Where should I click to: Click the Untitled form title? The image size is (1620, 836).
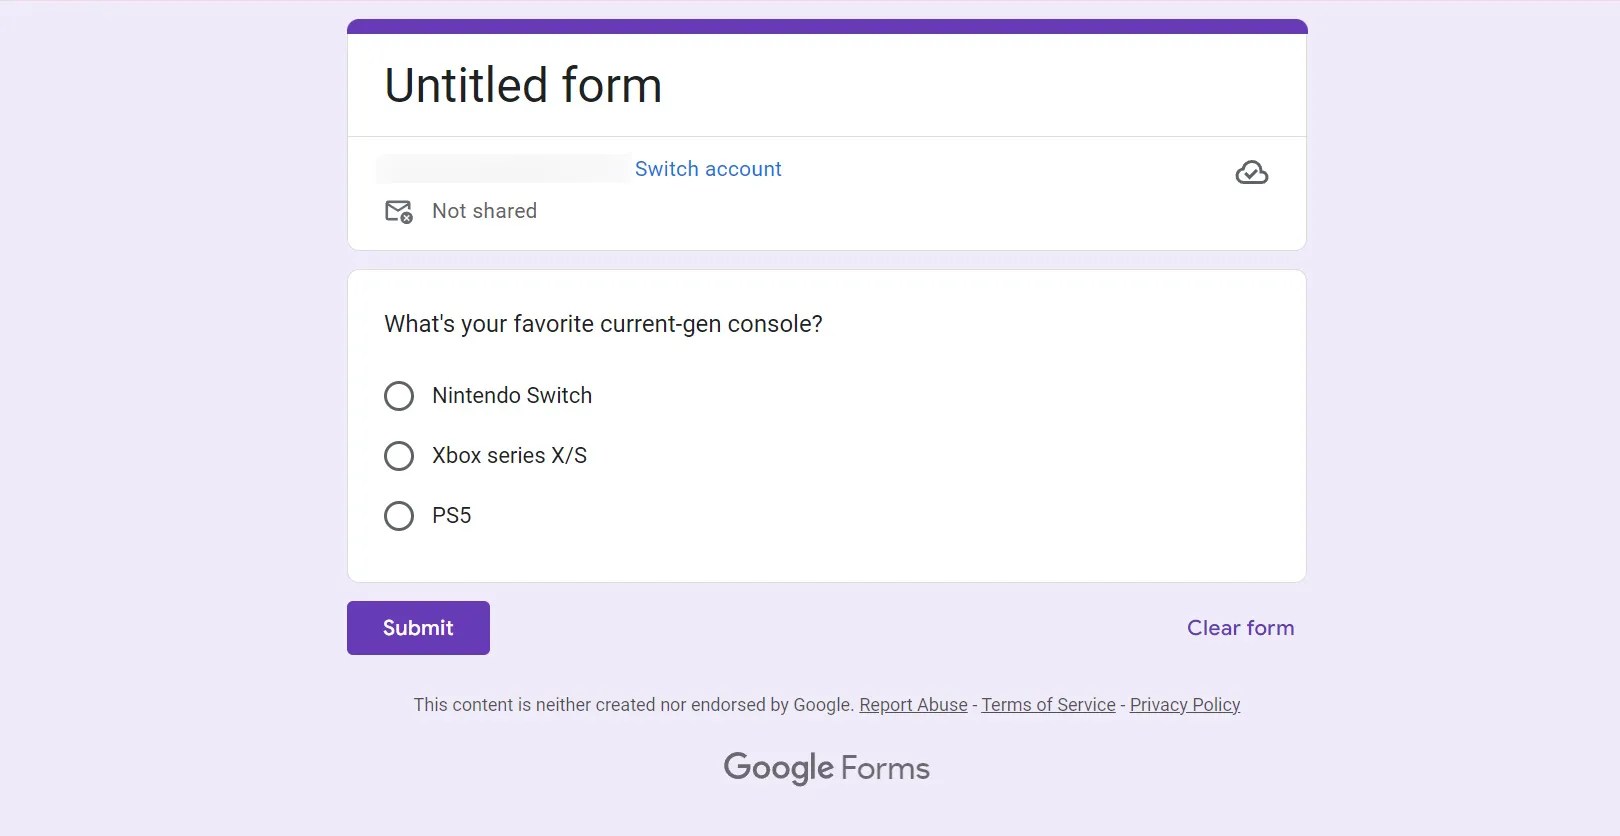523,85
